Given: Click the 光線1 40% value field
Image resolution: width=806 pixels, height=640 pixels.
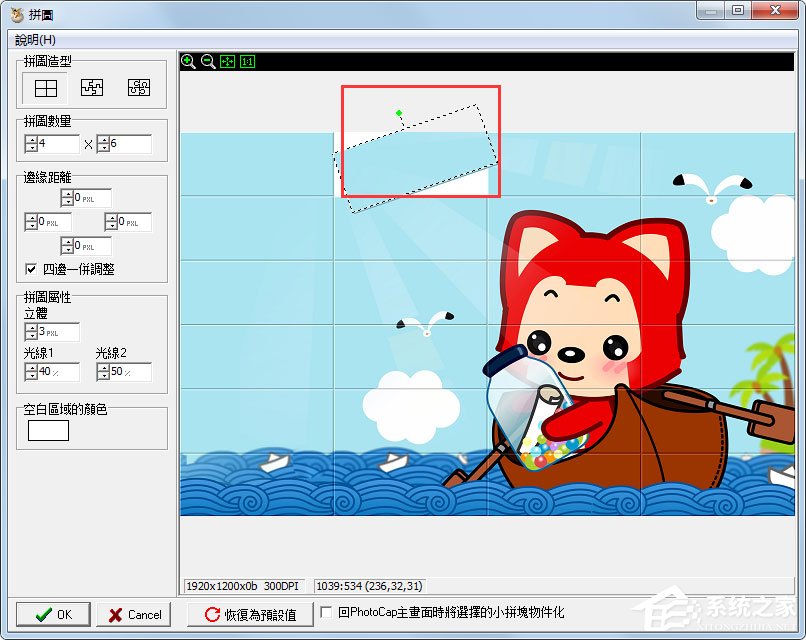Looking at the screenshot, I should click(59, 372).
